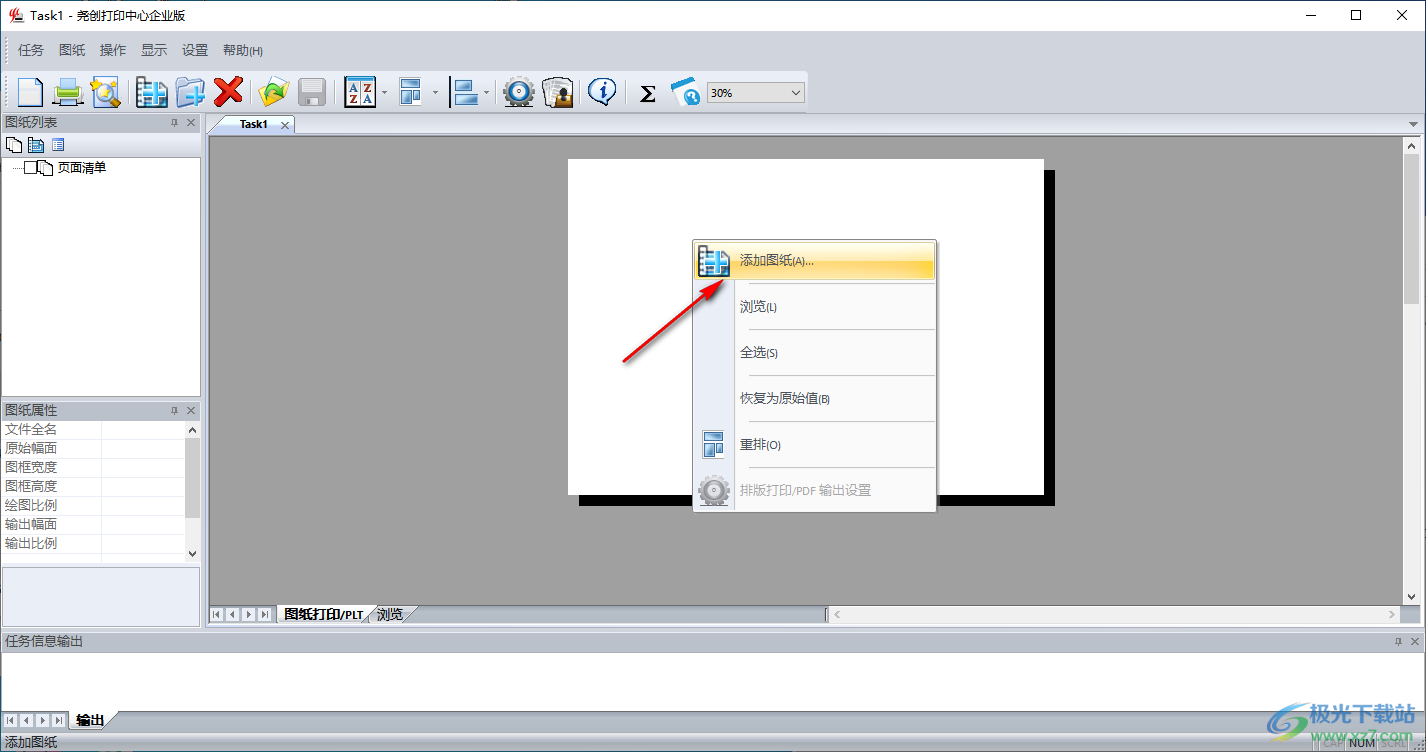This screenshot has height=752, width=1426.
Task: Pin the 图纸列表 panel
Action: (174, 123)
